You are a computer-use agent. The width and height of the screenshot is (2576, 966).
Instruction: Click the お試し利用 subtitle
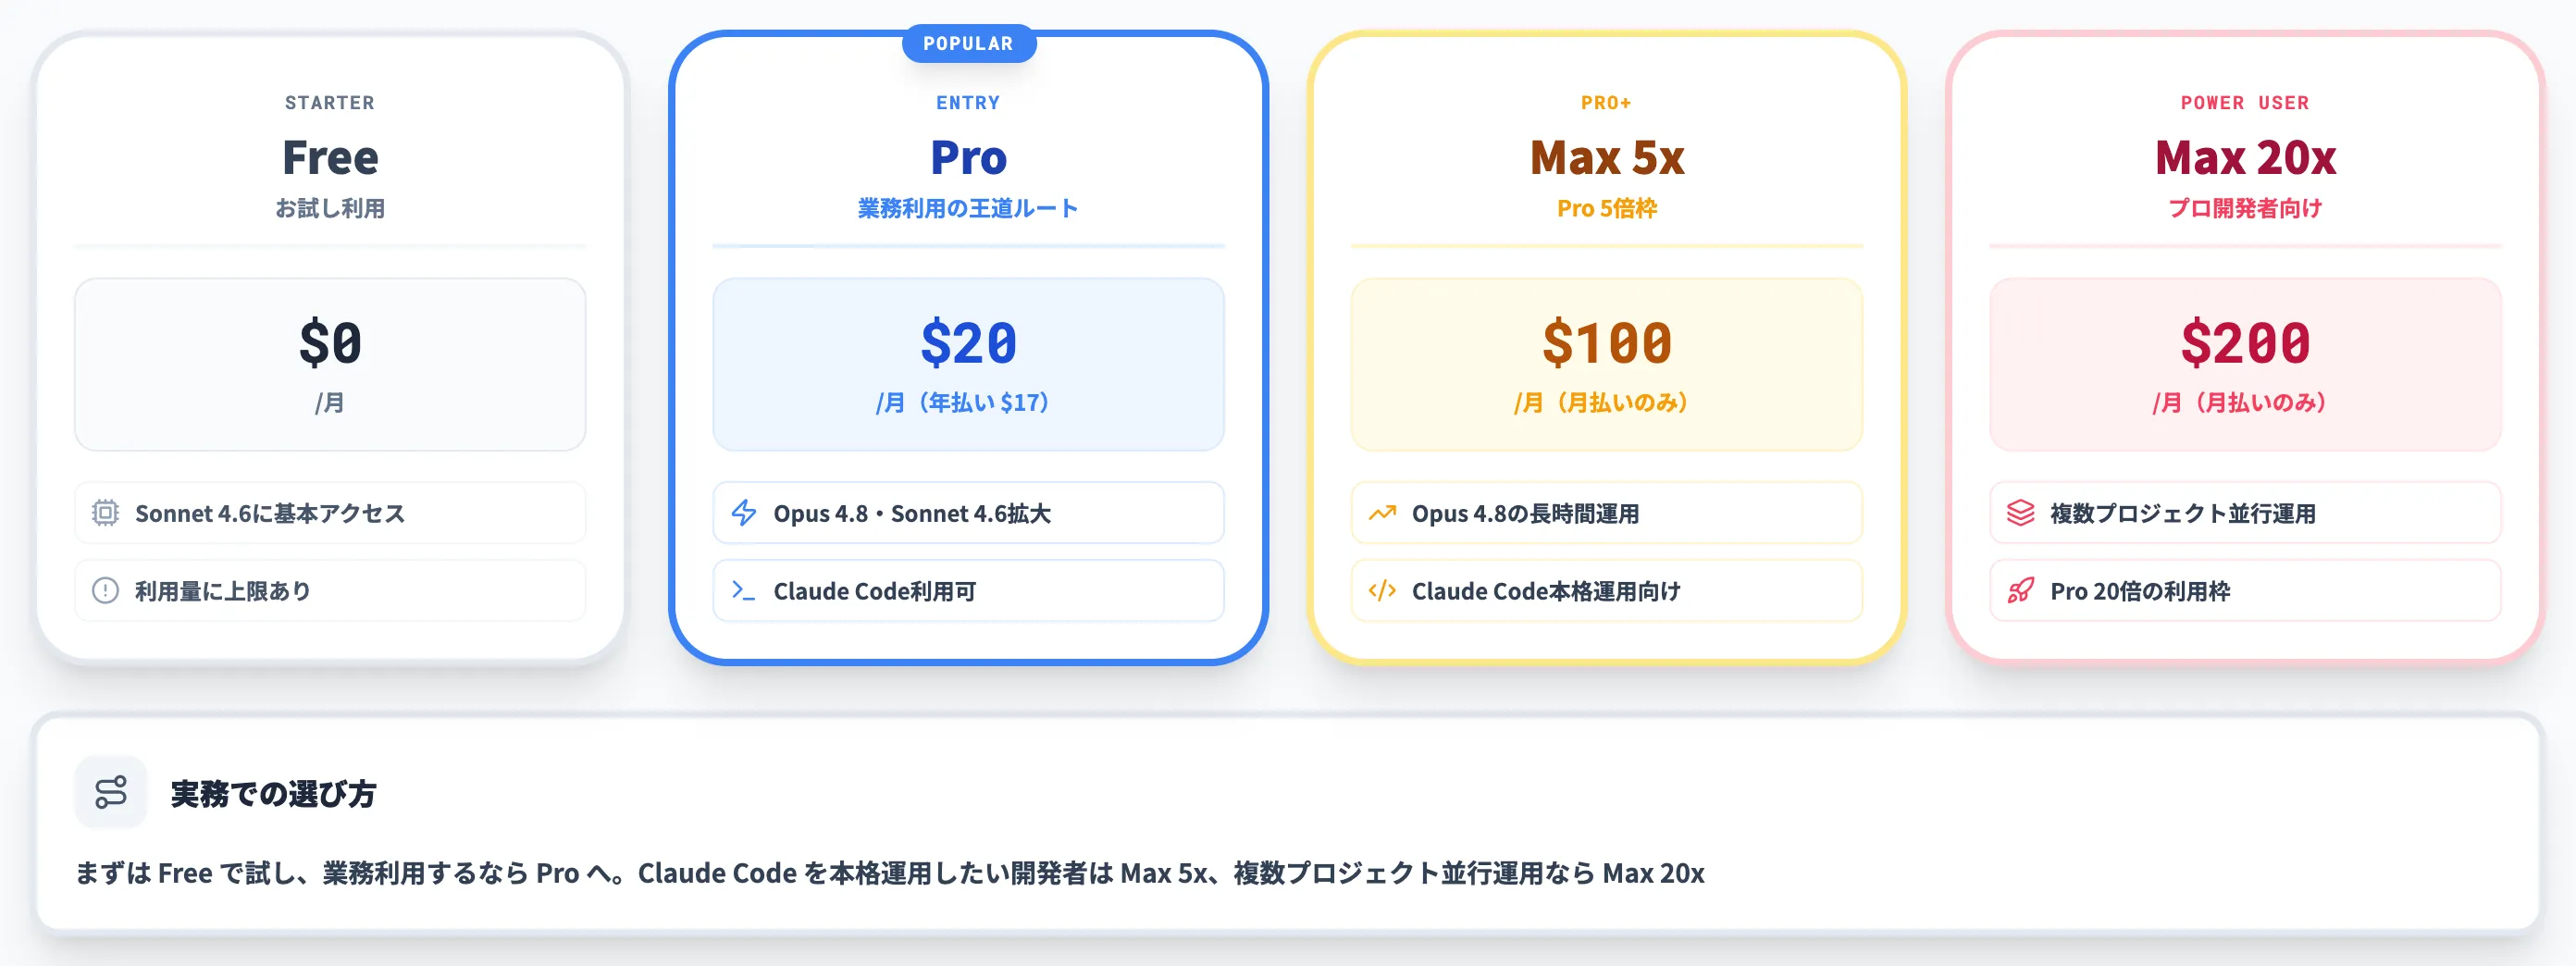[x=330, y=208]
